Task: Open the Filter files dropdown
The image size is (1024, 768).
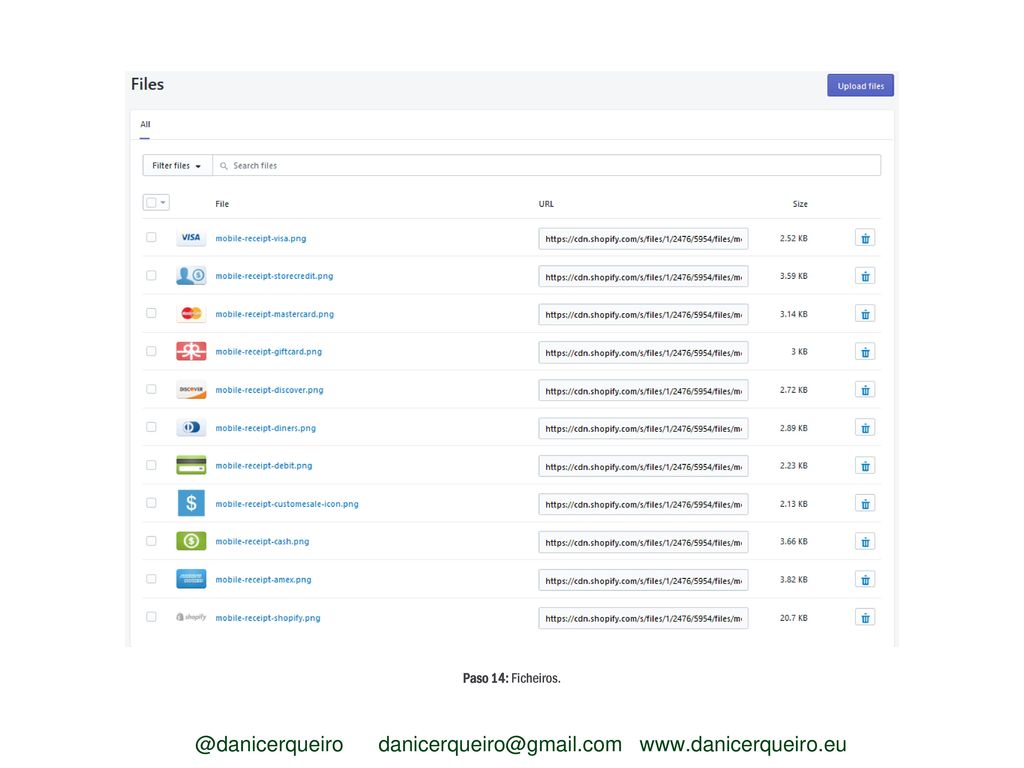Action: click(177, 166)
